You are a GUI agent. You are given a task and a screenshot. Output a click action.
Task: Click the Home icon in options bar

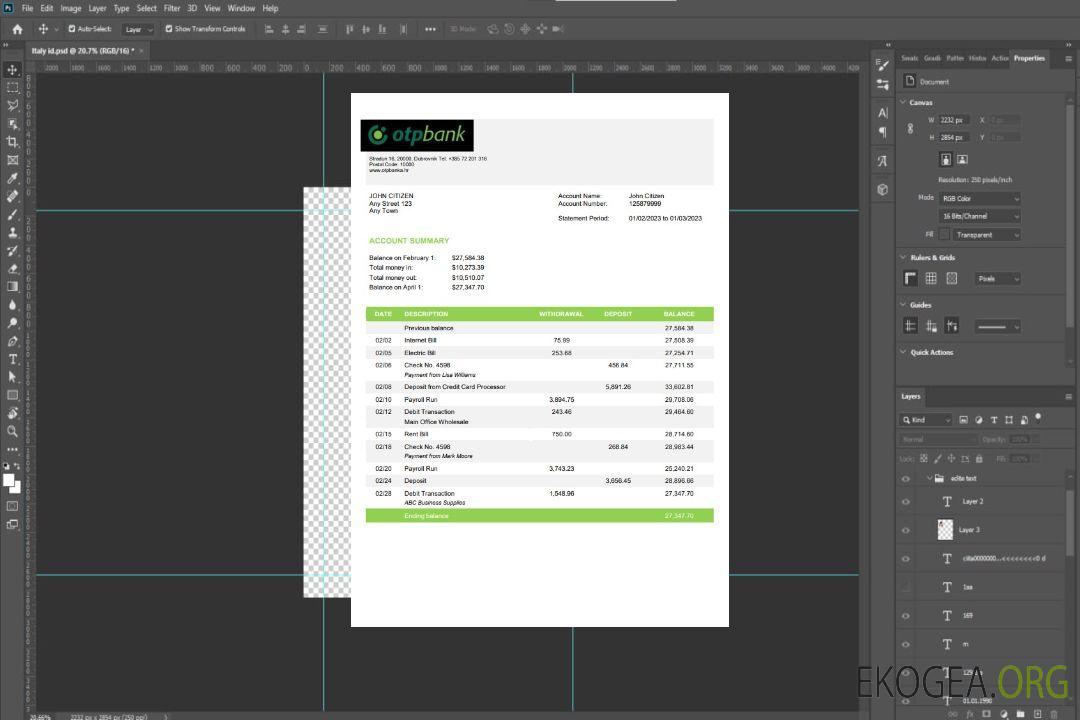(17, 29)
